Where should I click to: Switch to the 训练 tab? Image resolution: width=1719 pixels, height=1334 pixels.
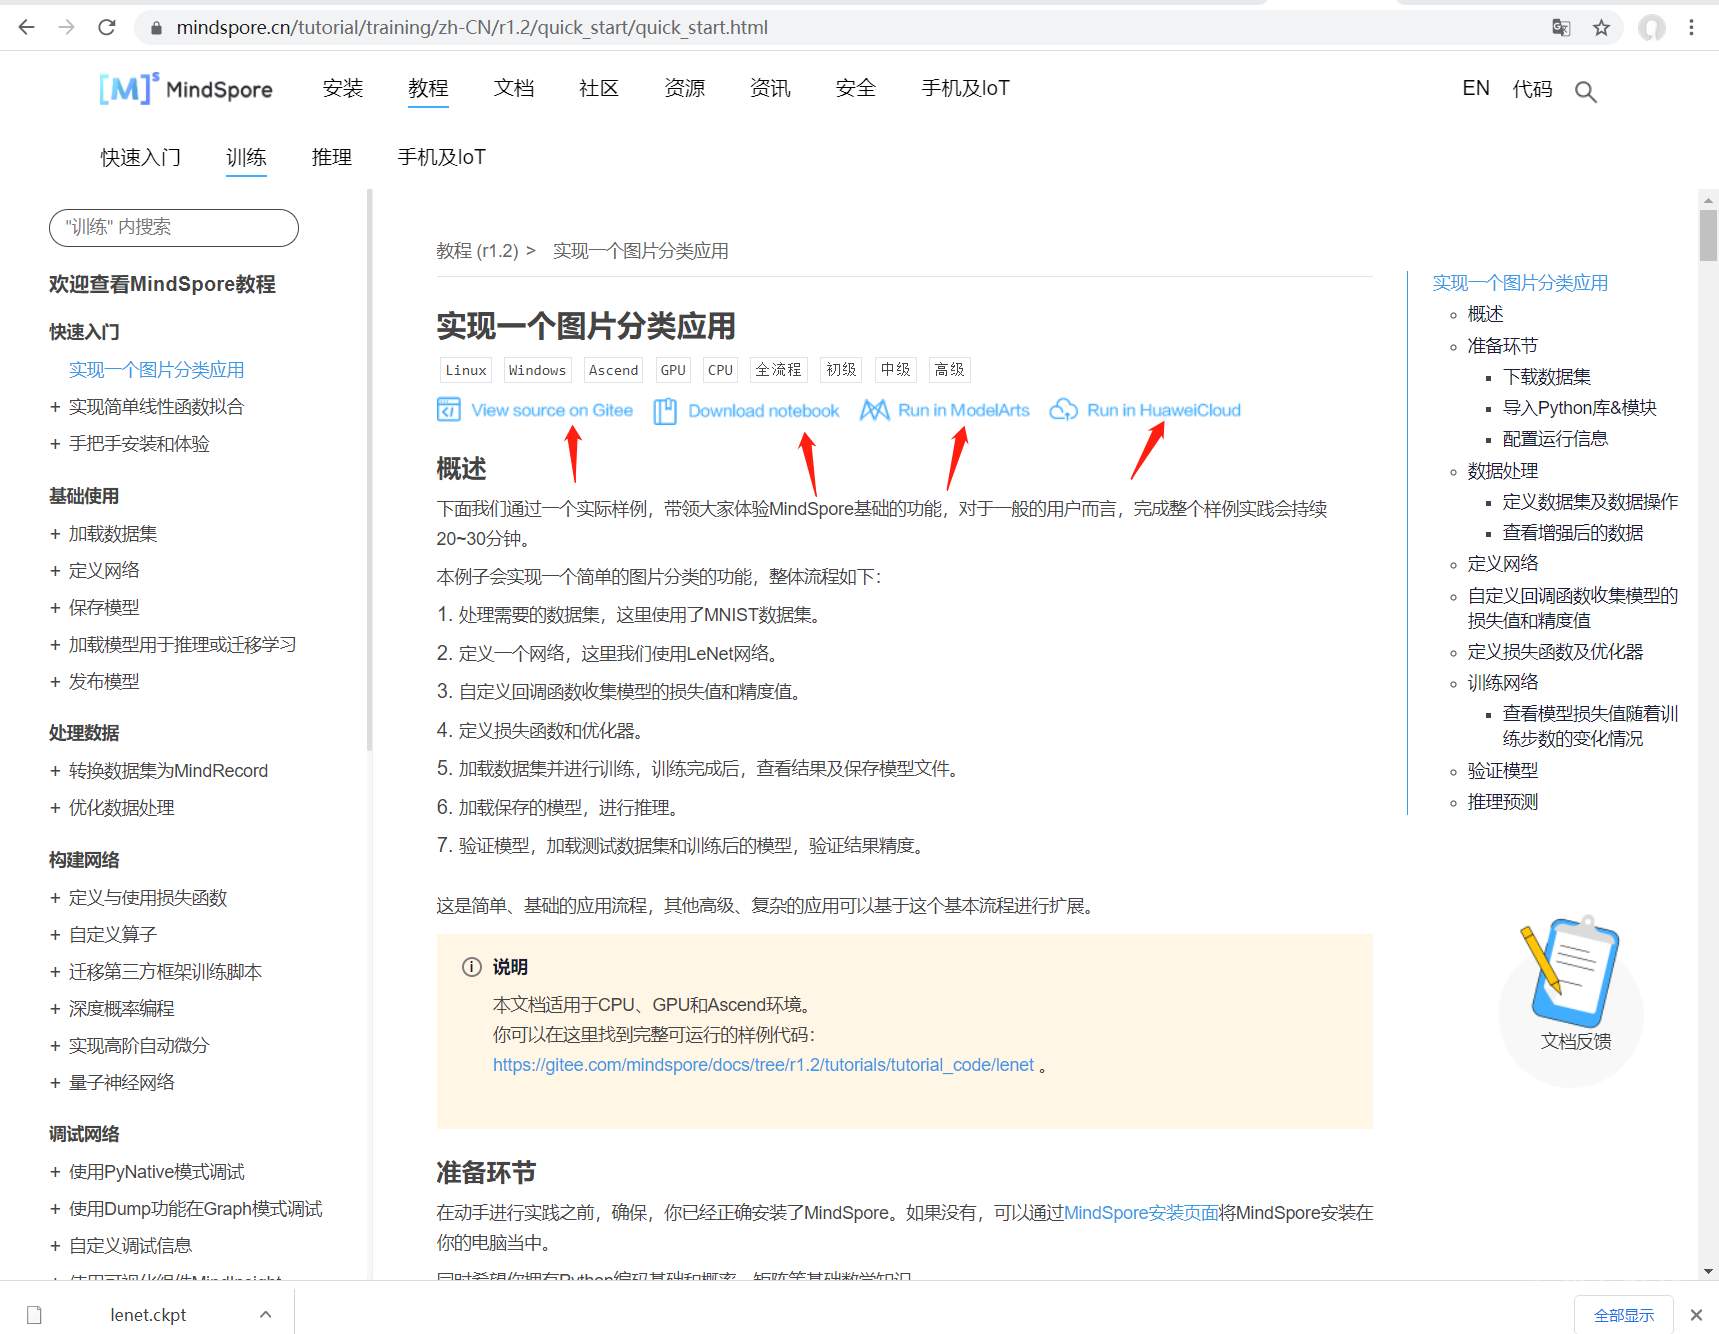[x=246, y=157]
